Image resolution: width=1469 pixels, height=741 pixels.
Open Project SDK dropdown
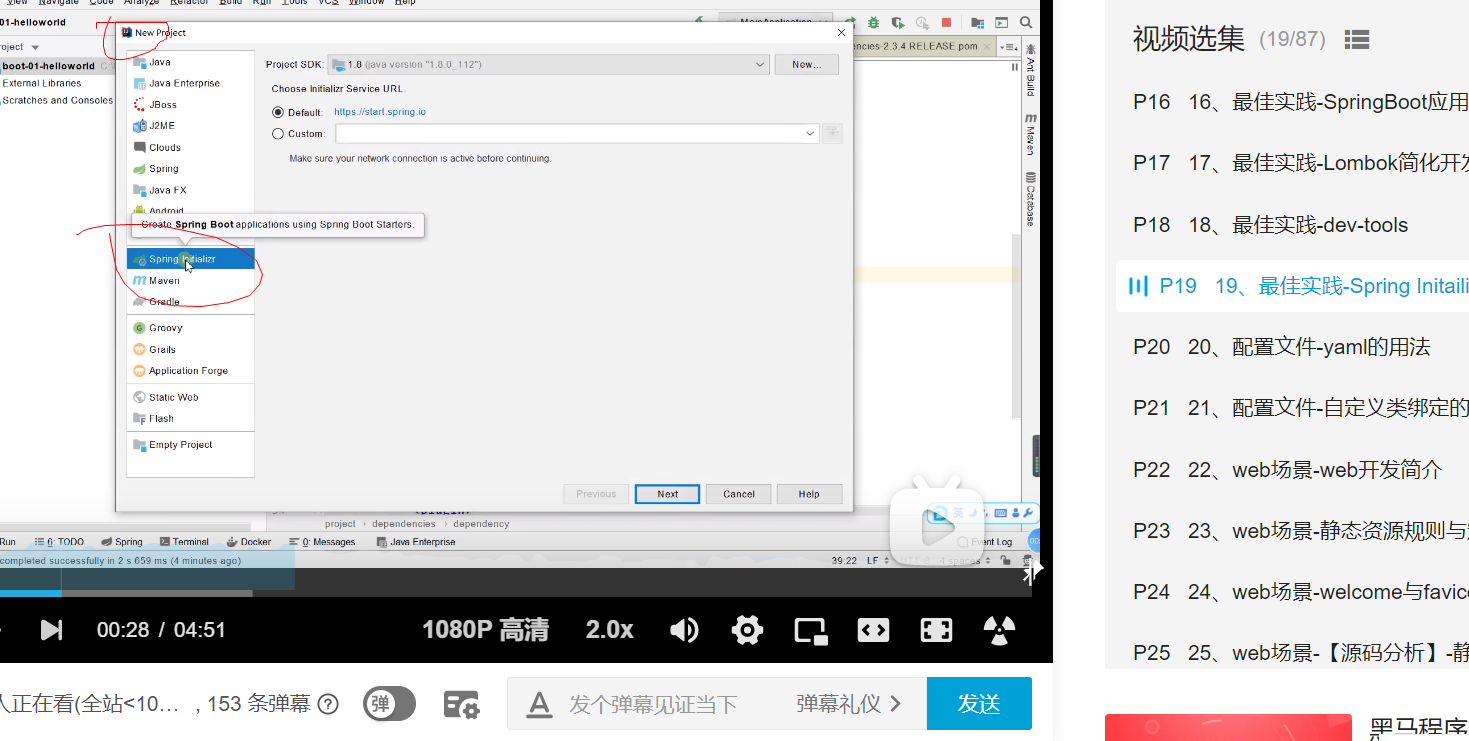point(547,64)
